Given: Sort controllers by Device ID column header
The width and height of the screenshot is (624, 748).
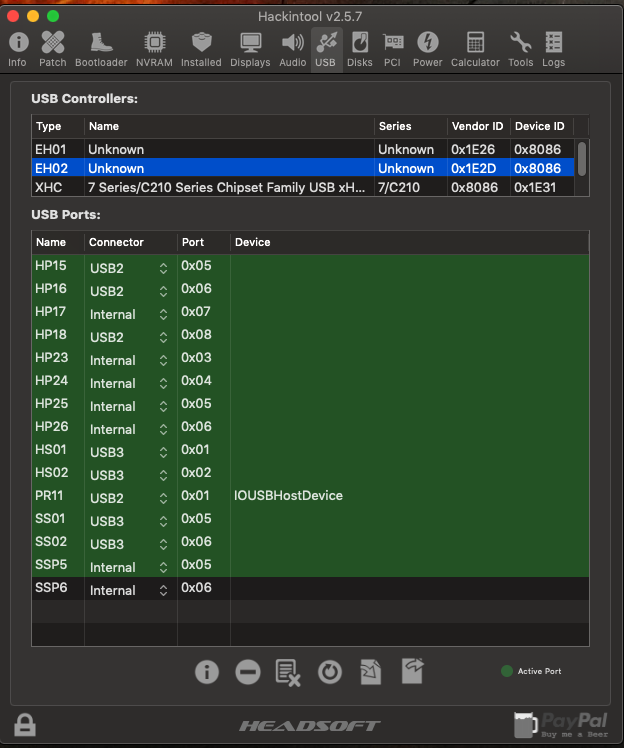Looking at the screenshot, I should coord(542,126).
